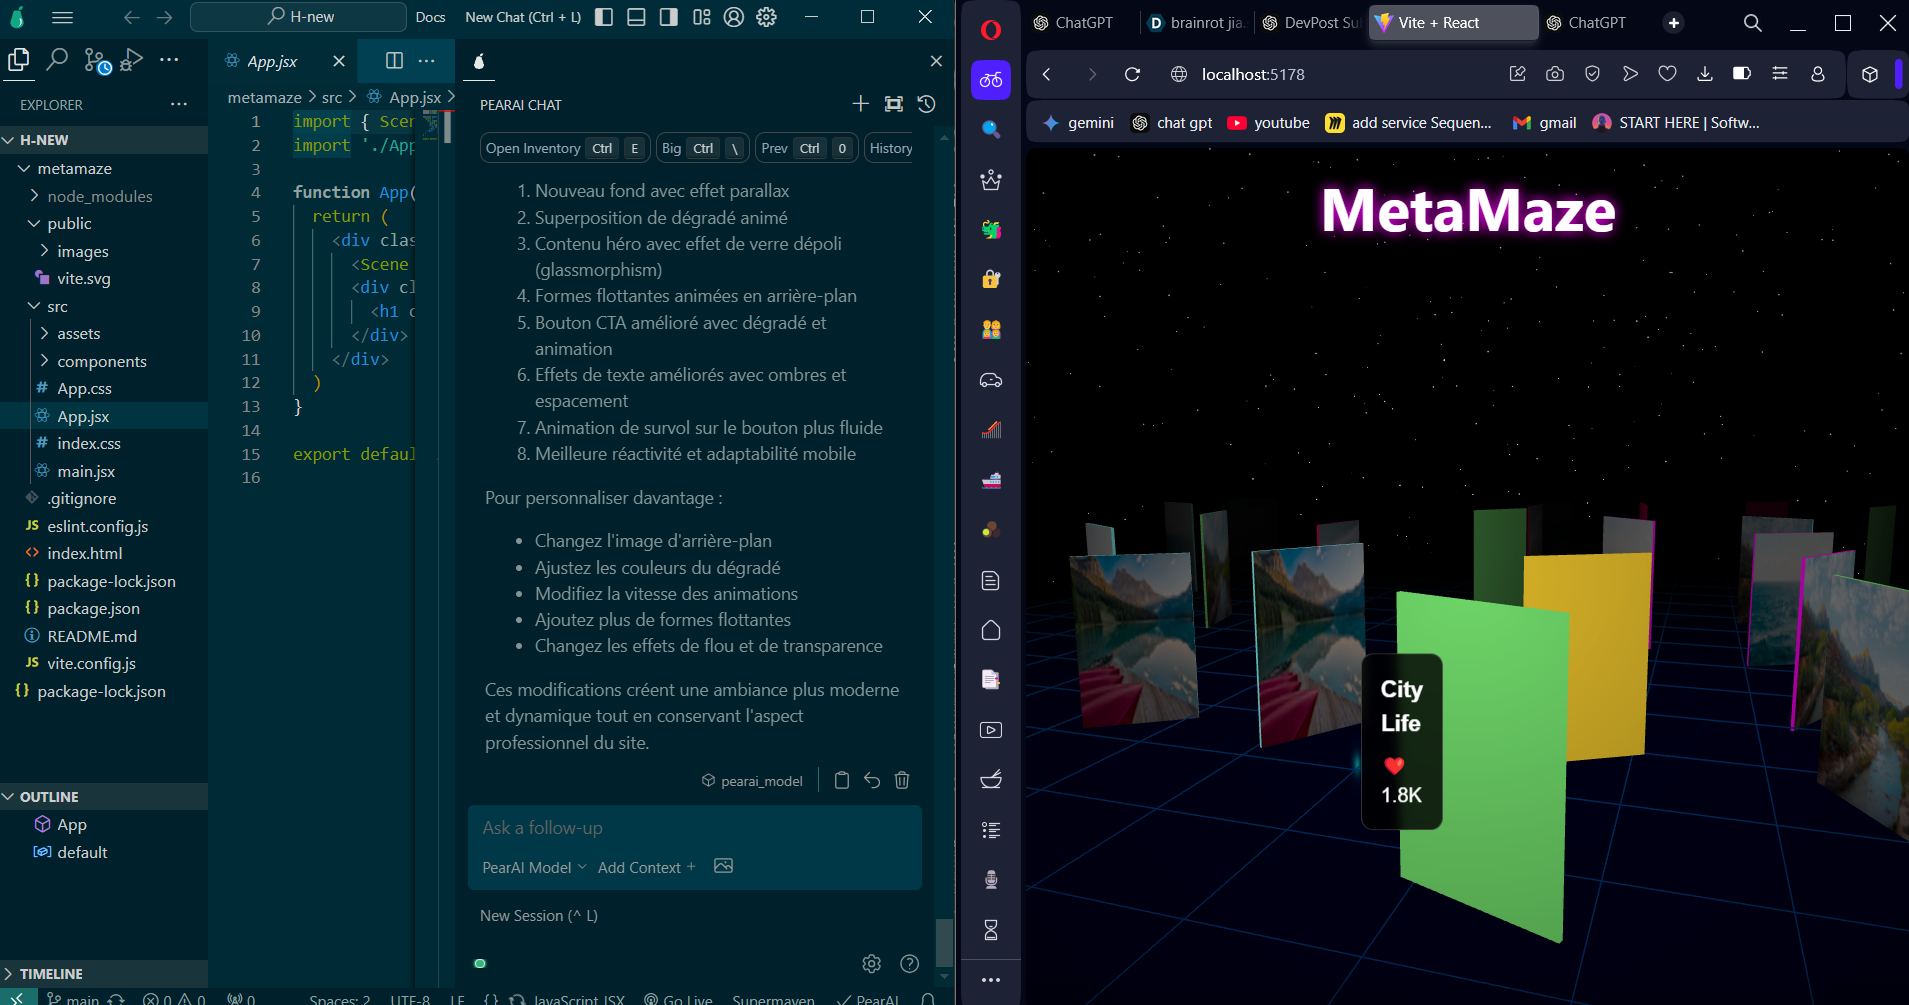Click the Ask a follow-up input field
The width and height of the screenshot is (1909, 1005).
(x=694, y=828)
